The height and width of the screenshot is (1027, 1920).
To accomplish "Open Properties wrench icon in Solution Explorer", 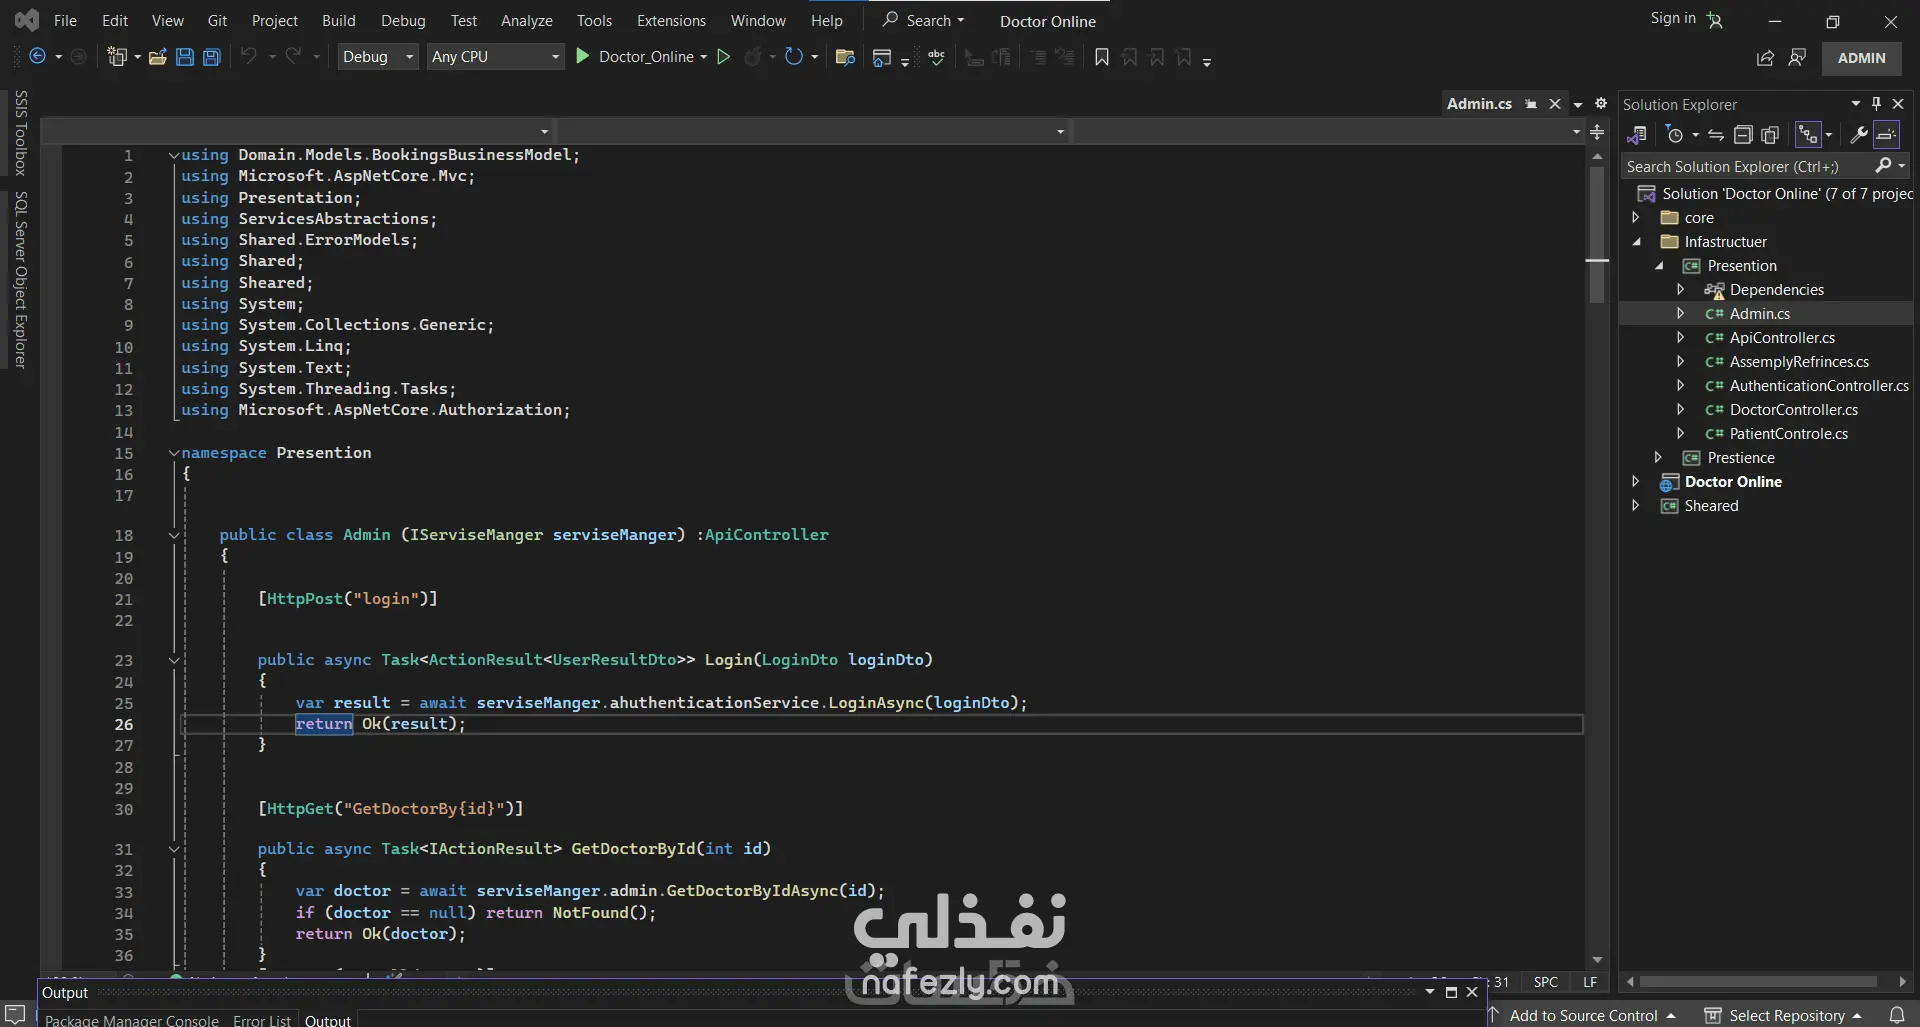I will 1859,134.
